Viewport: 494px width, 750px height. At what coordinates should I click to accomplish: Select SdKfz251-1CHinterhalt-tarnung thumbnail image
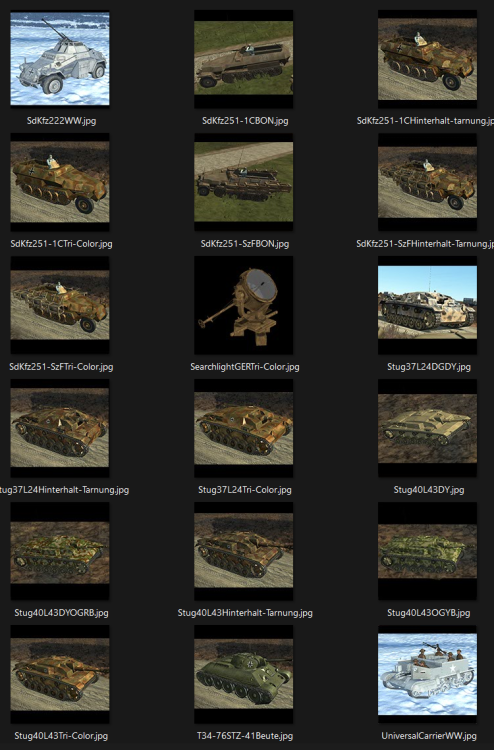coord(427,59)
